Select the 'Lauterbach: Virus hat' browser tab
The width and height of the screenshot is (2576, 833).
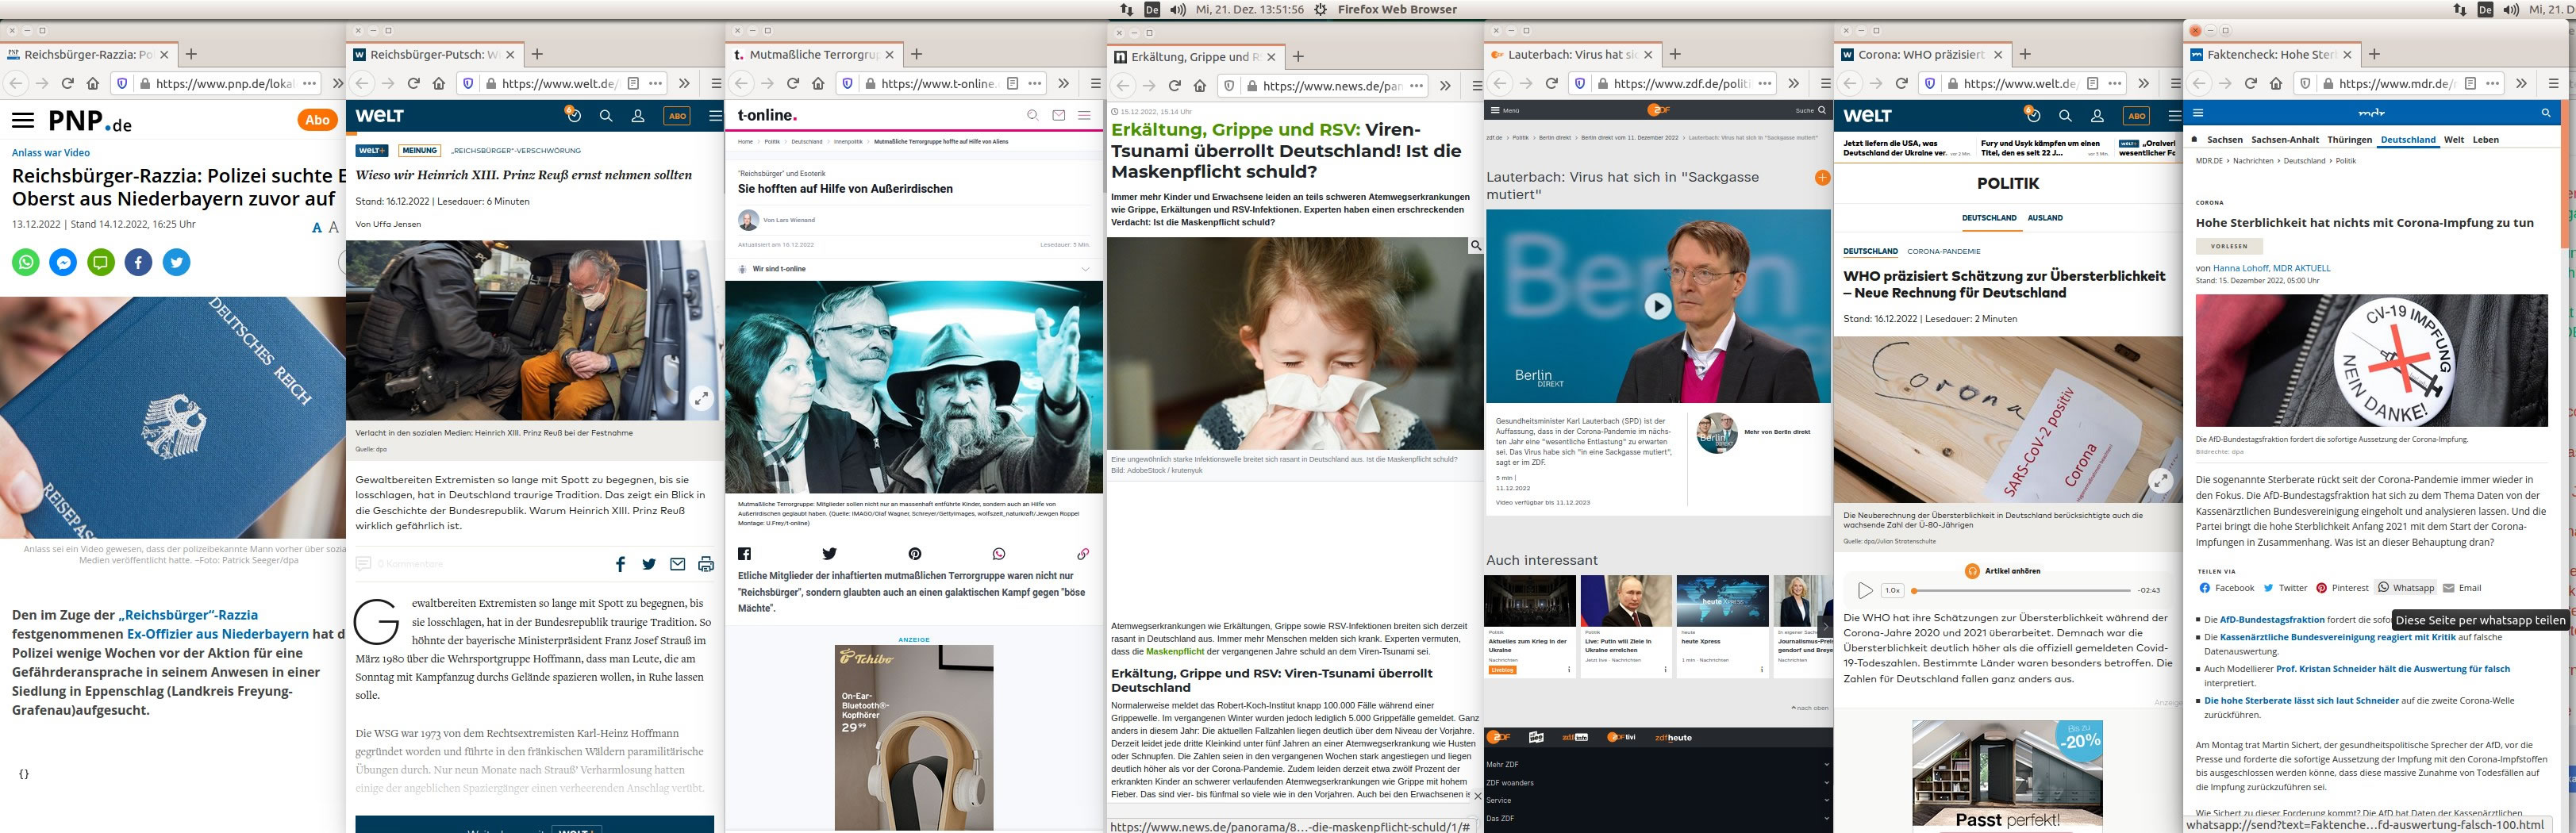coord(1572,54)
